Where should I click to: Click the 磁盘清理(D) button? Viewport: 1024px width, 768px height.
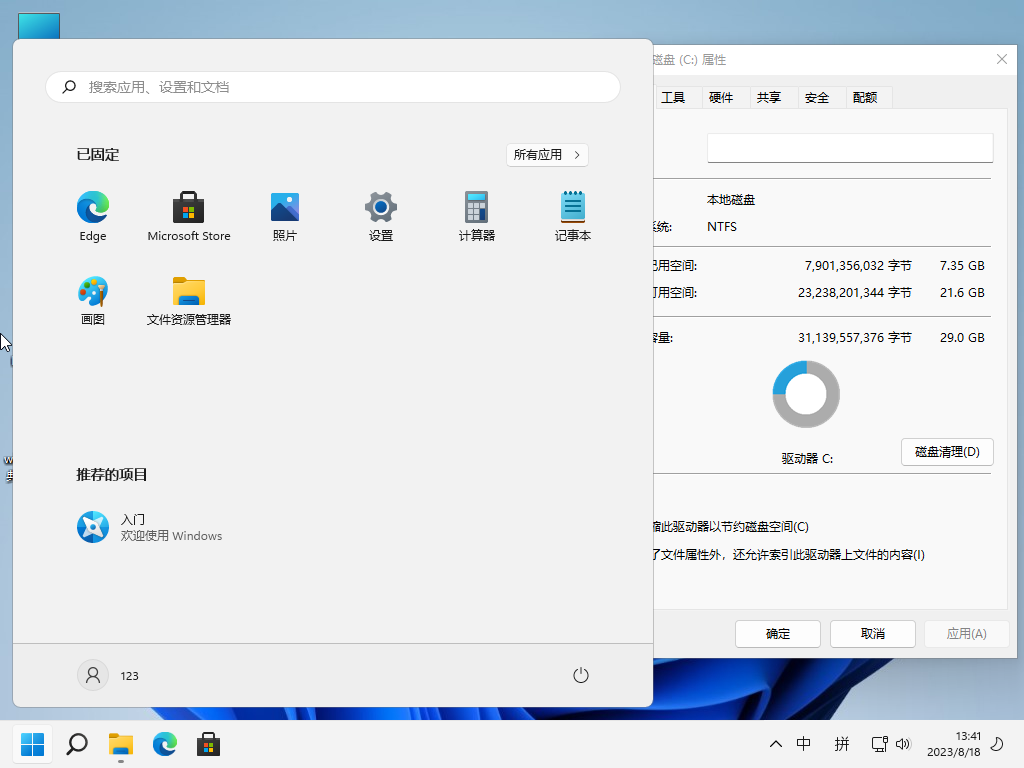point(947,452)
